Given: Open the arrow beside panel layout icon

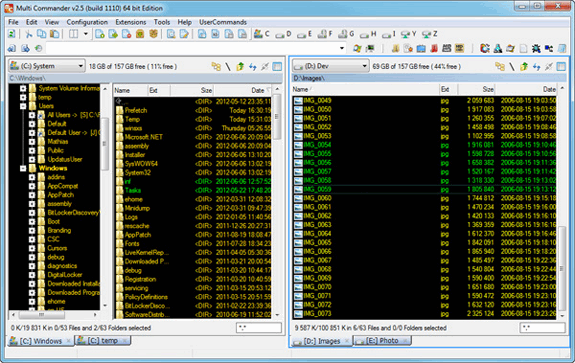Looking at the screenshot, I should coord(86,34).
